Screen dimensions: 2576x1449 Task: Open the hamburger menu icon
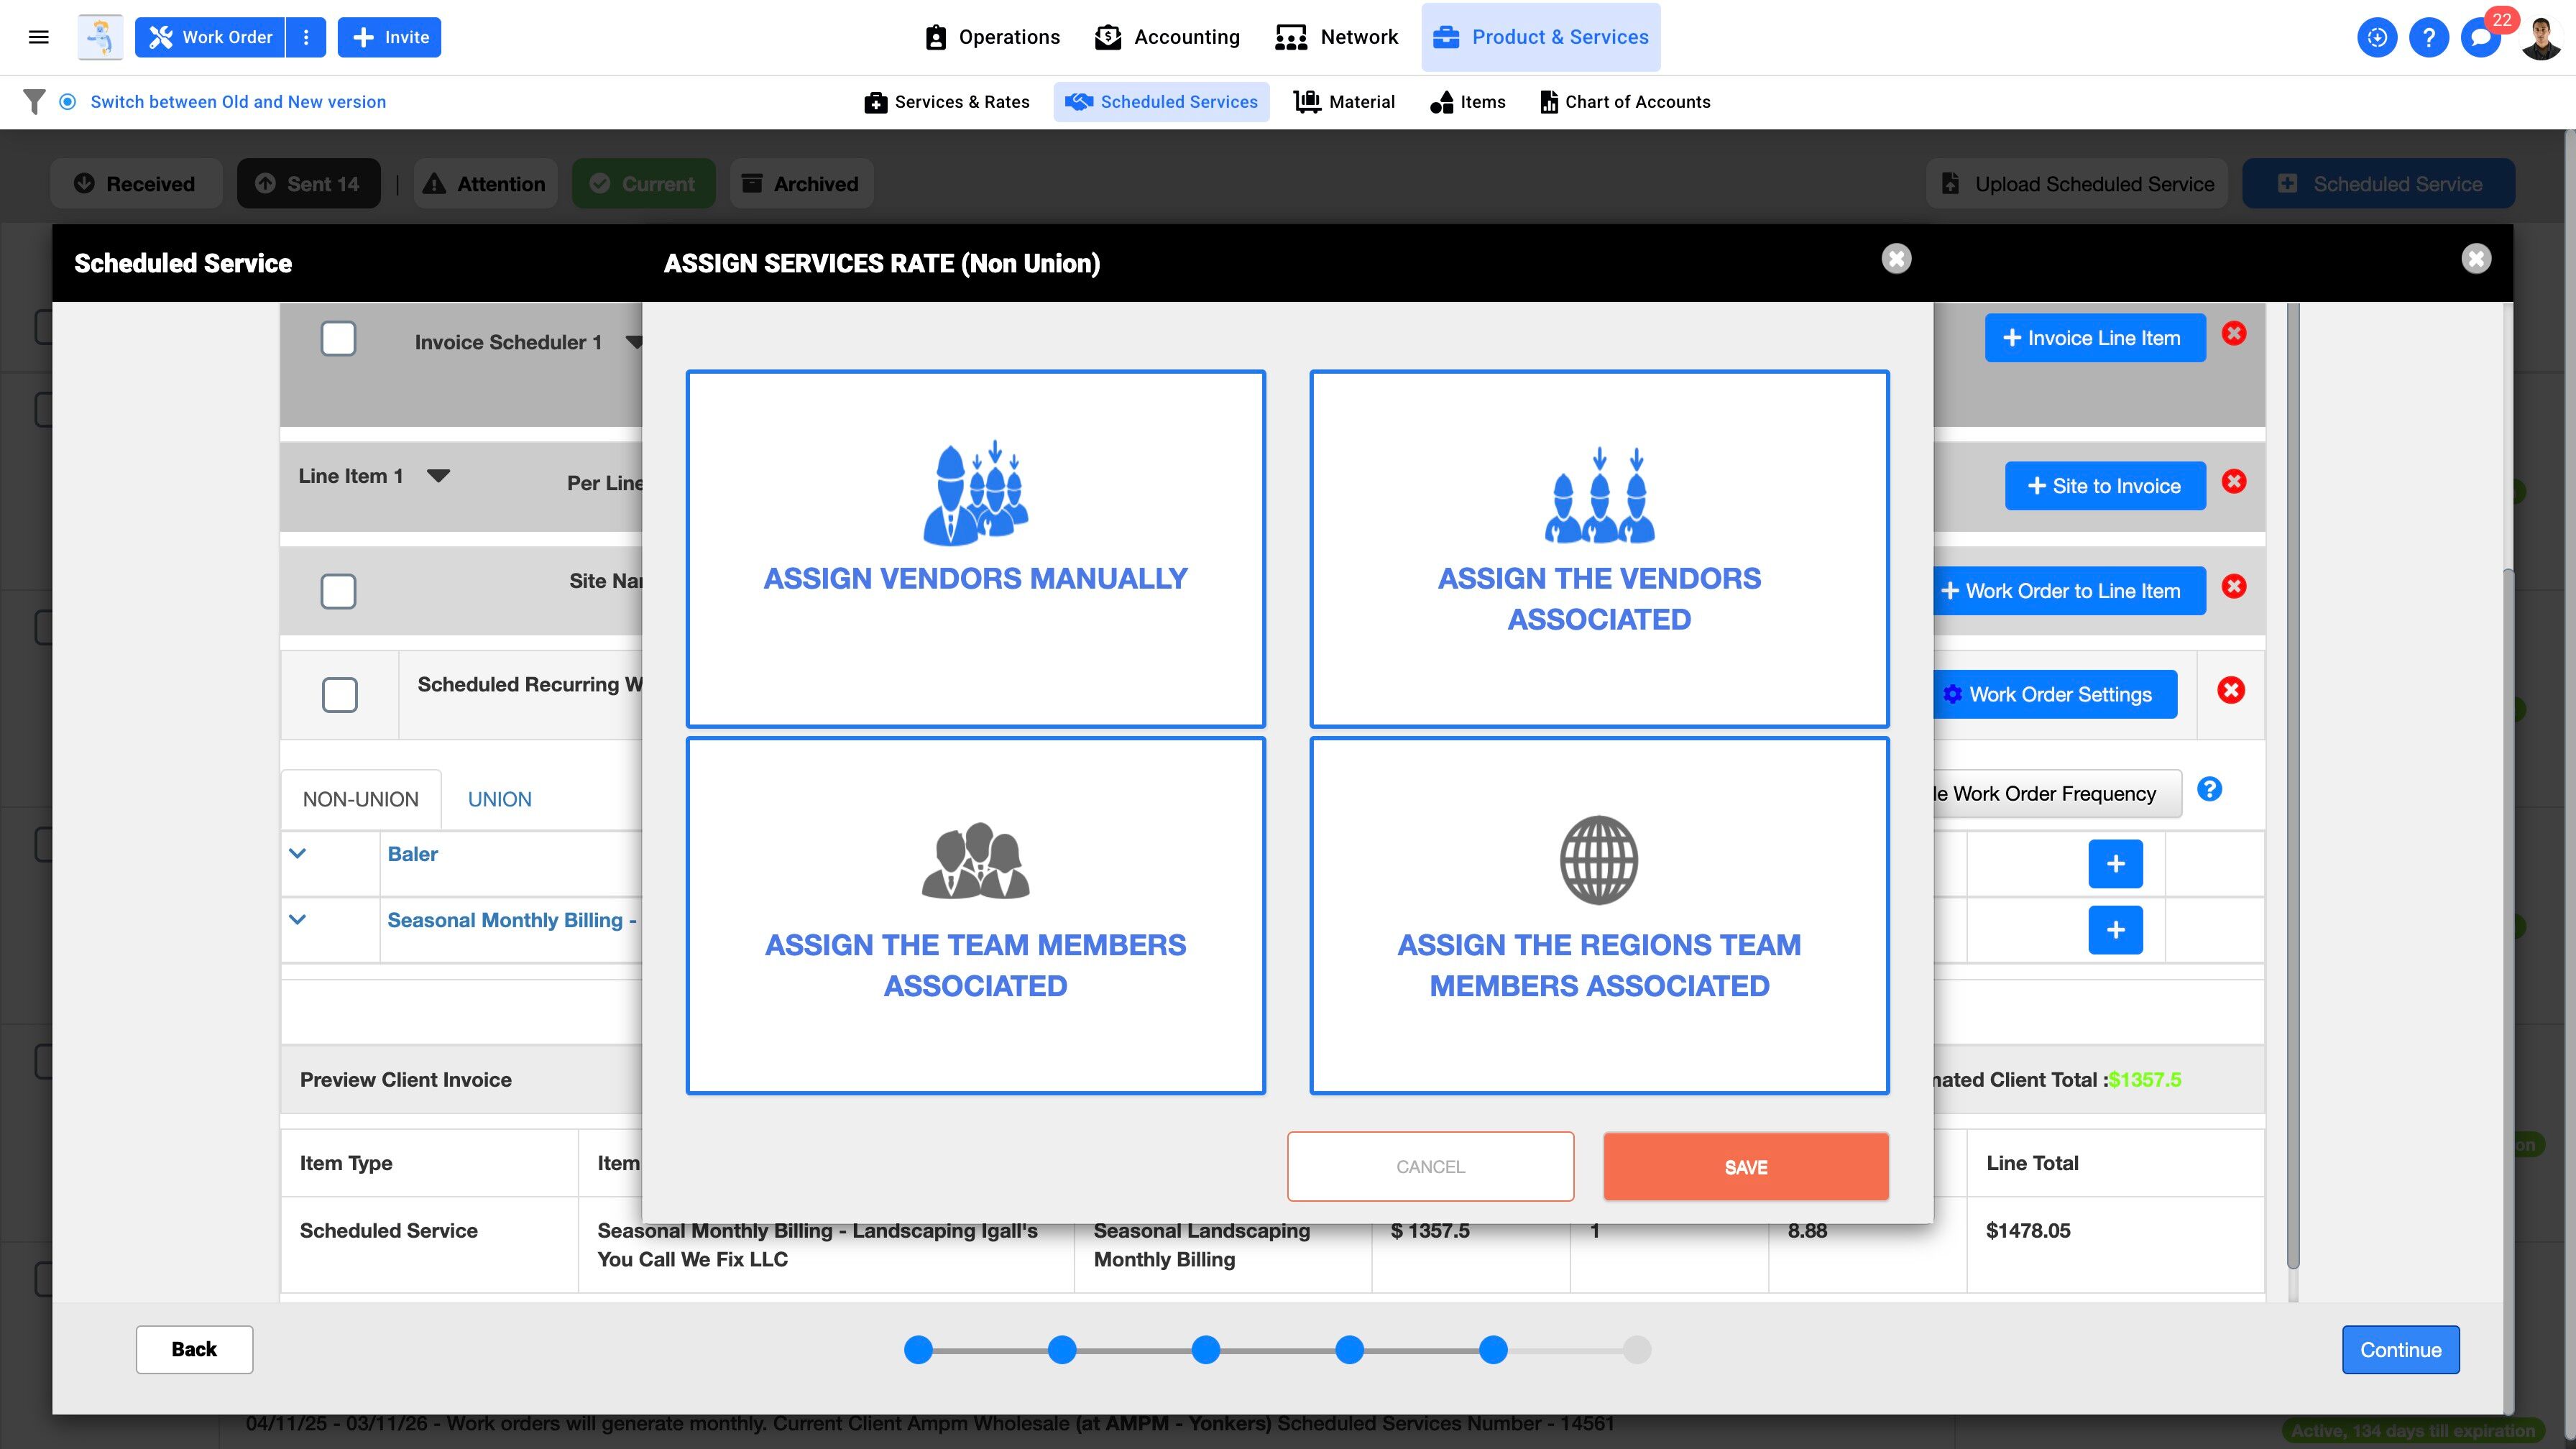pos(39,37)
